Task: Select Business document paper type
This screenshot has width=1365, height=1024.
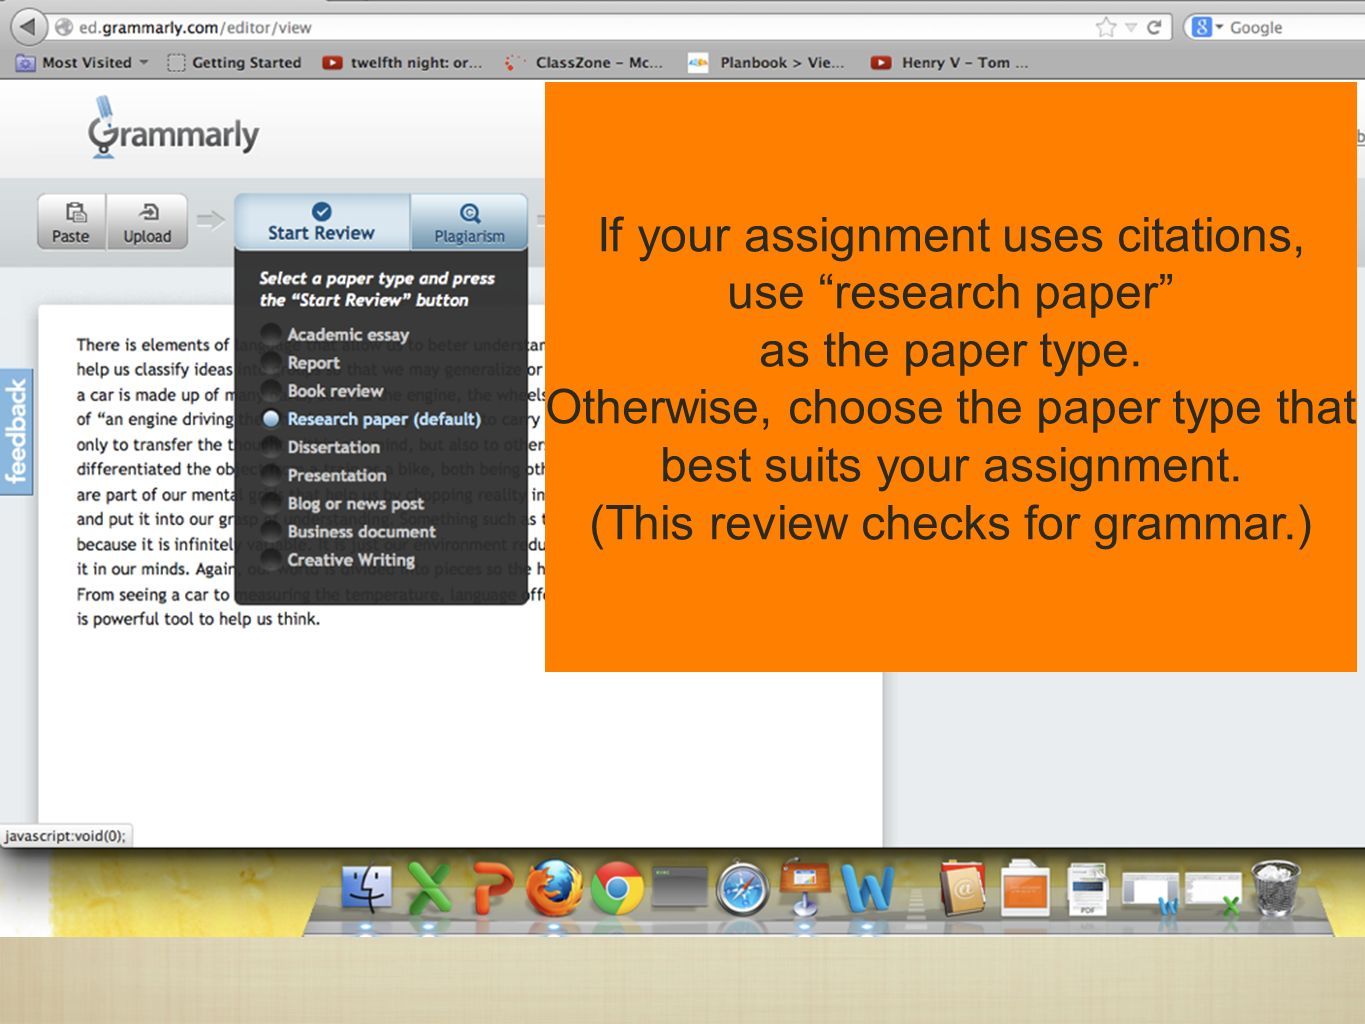Action: point(349,531)
